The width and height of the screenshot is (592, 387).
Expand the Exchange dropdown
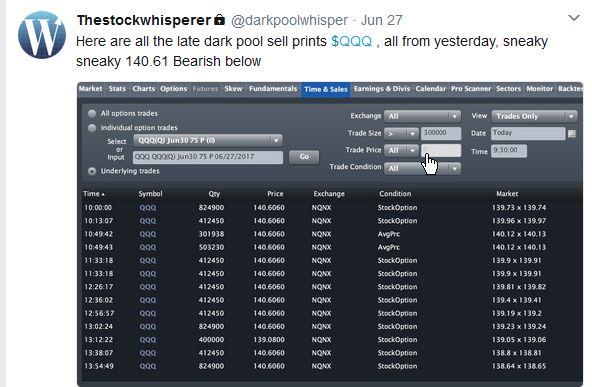pos(422,116)
